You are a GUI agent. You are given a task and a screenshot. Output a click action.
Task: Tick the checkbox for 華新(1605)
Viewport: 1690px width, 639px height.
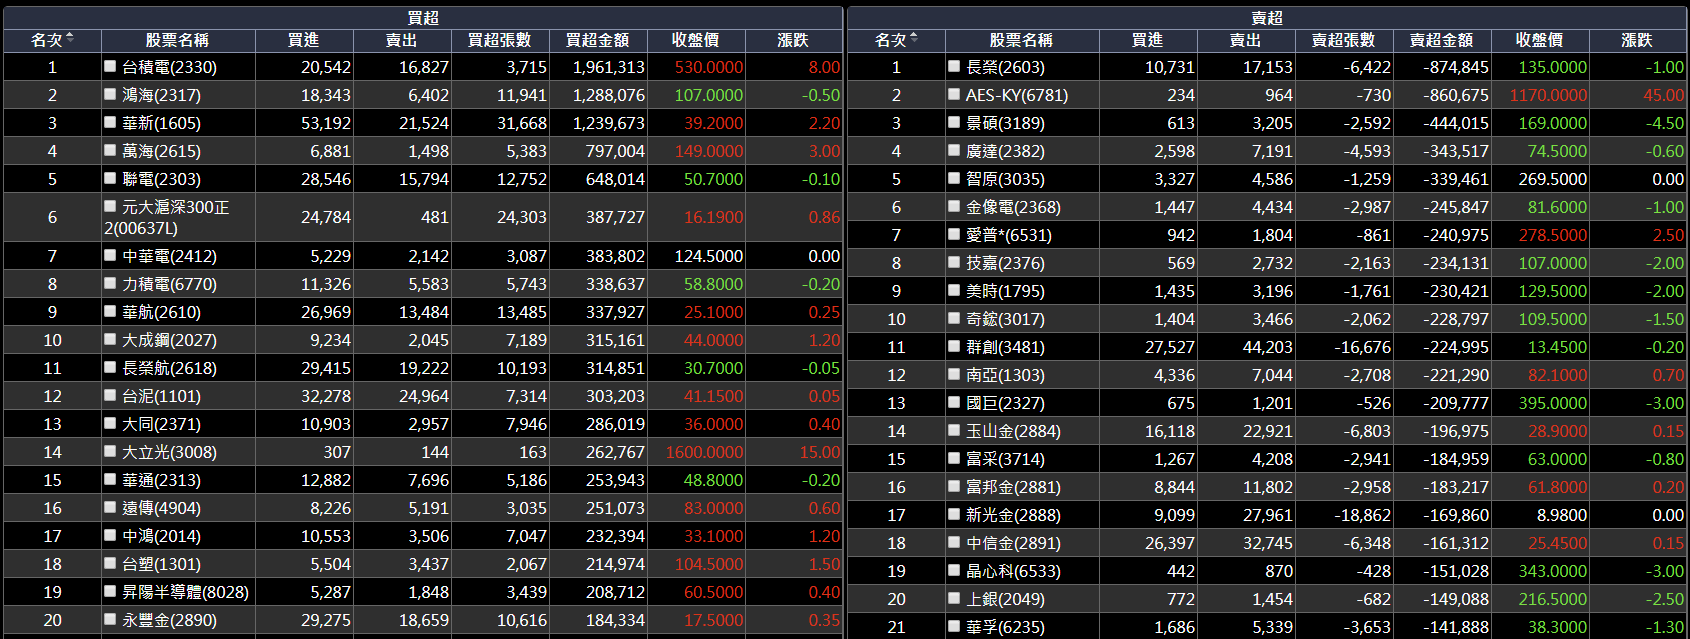pyautogui.click(x=111, y=122)
